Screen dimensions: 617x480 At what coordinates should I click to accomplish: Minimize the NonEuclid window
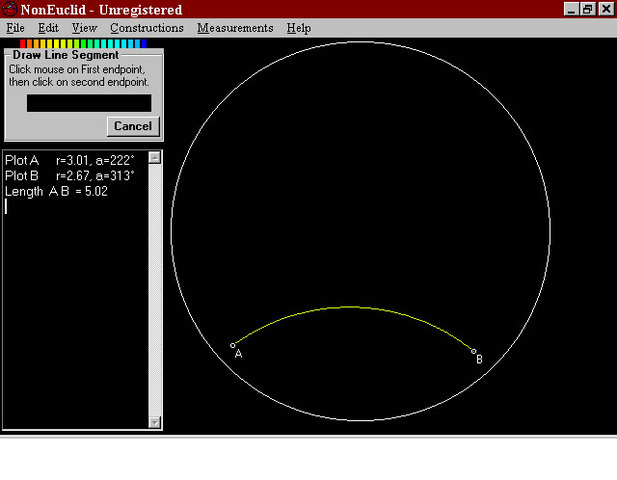[x=571, y=9]
